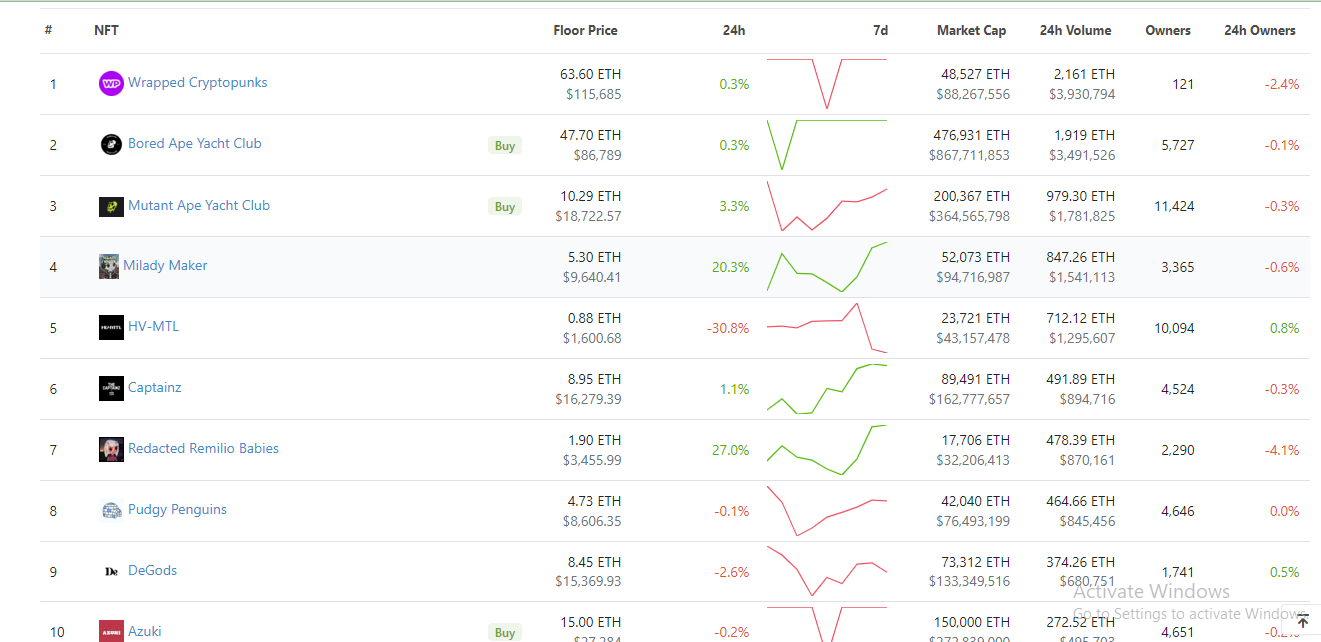The height and width of the screenshot is (642, 1321).
Task: Open the Milady Maker avatar icon
Action: click(111, 266)
